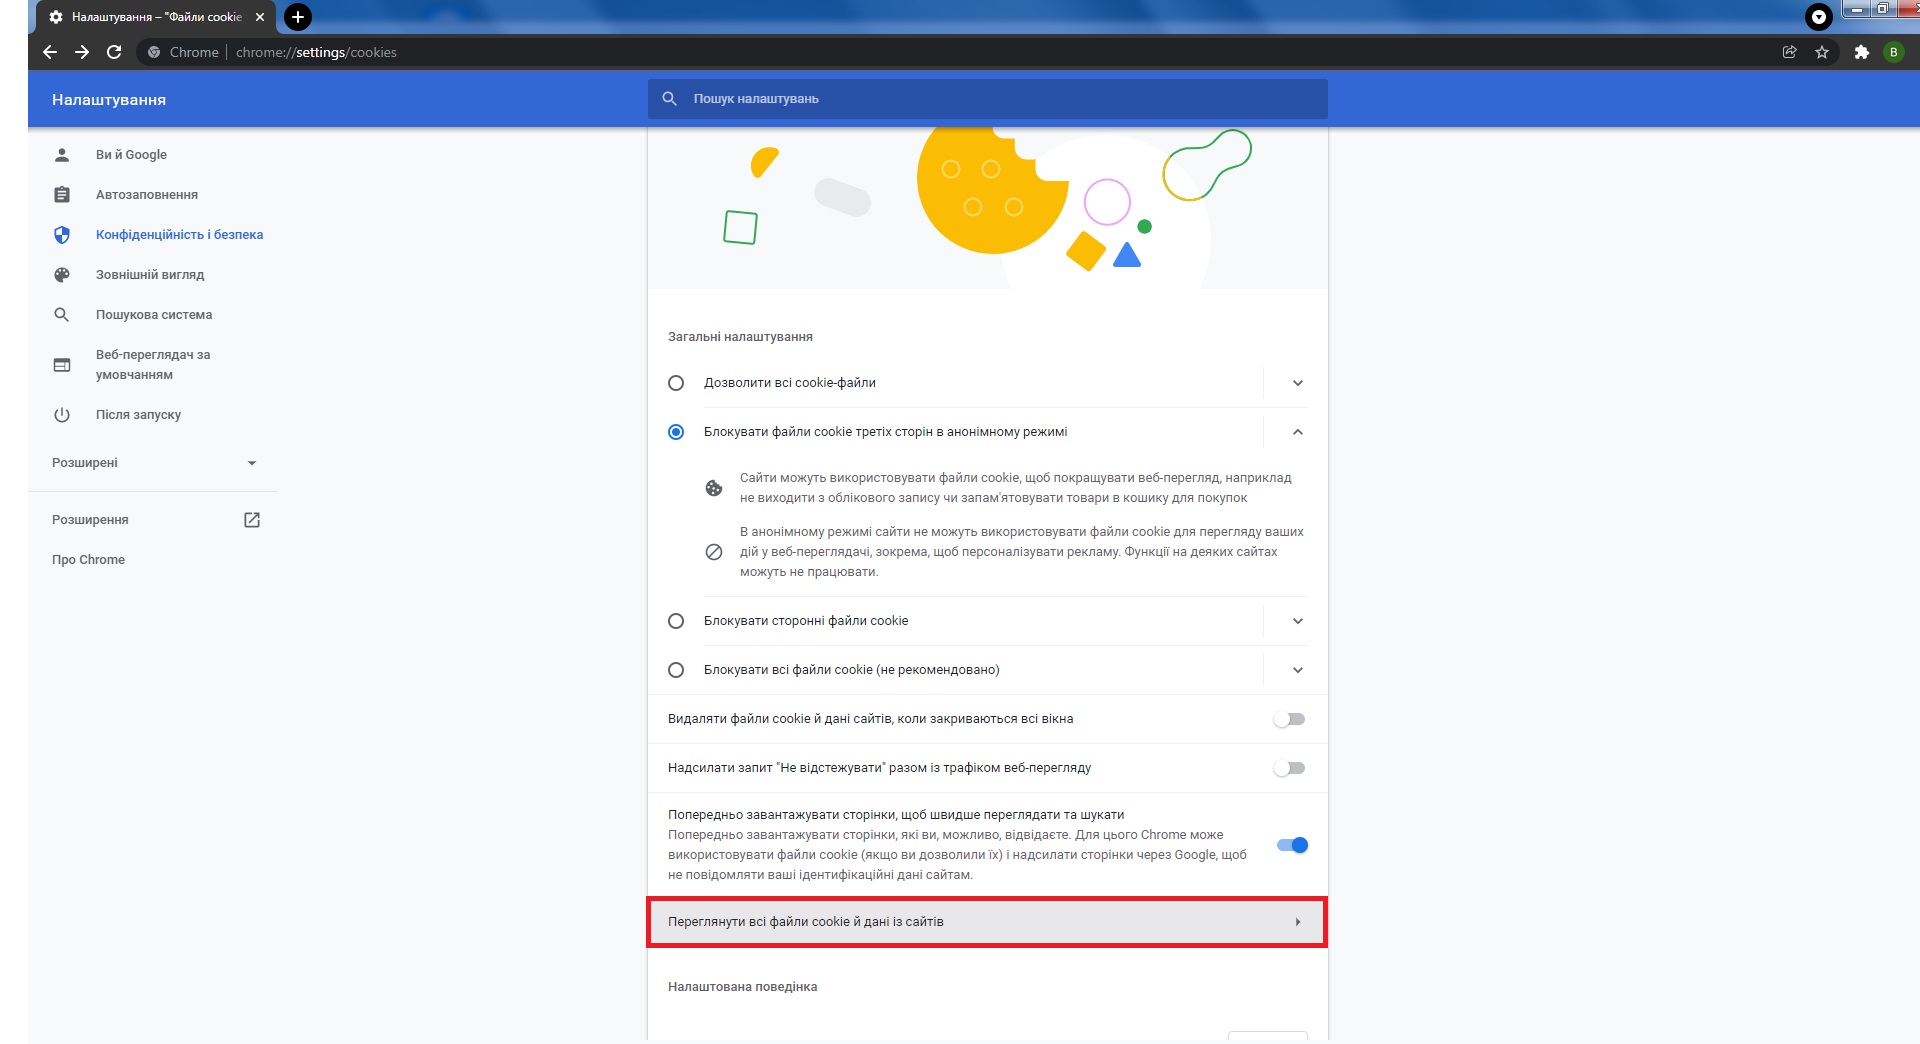
Task: Click the Пошук налаштувань search field
Action: 987,99
